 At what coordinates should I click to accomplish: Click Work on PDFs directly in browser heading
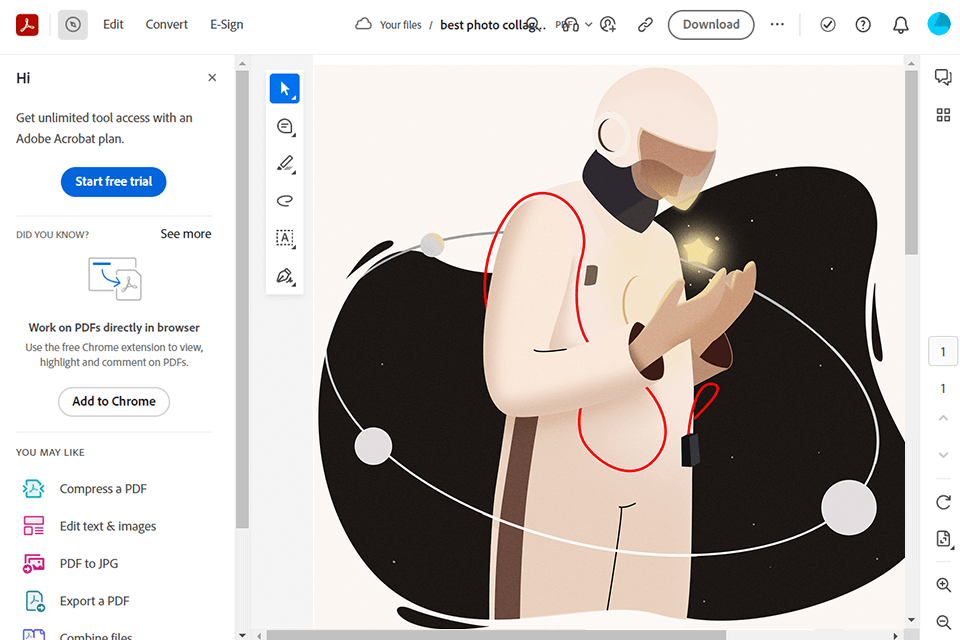tap(114, 328)
